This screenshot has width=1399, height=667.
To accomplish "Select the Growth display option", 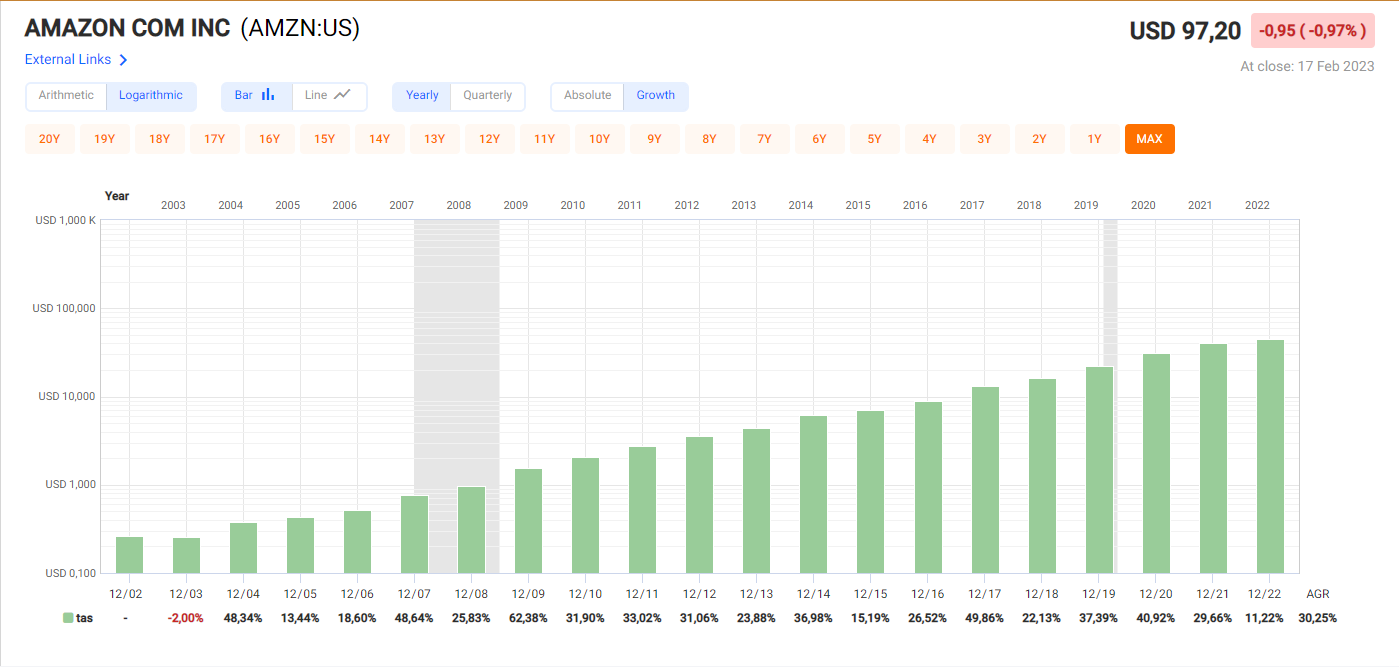I will [655, 96].
